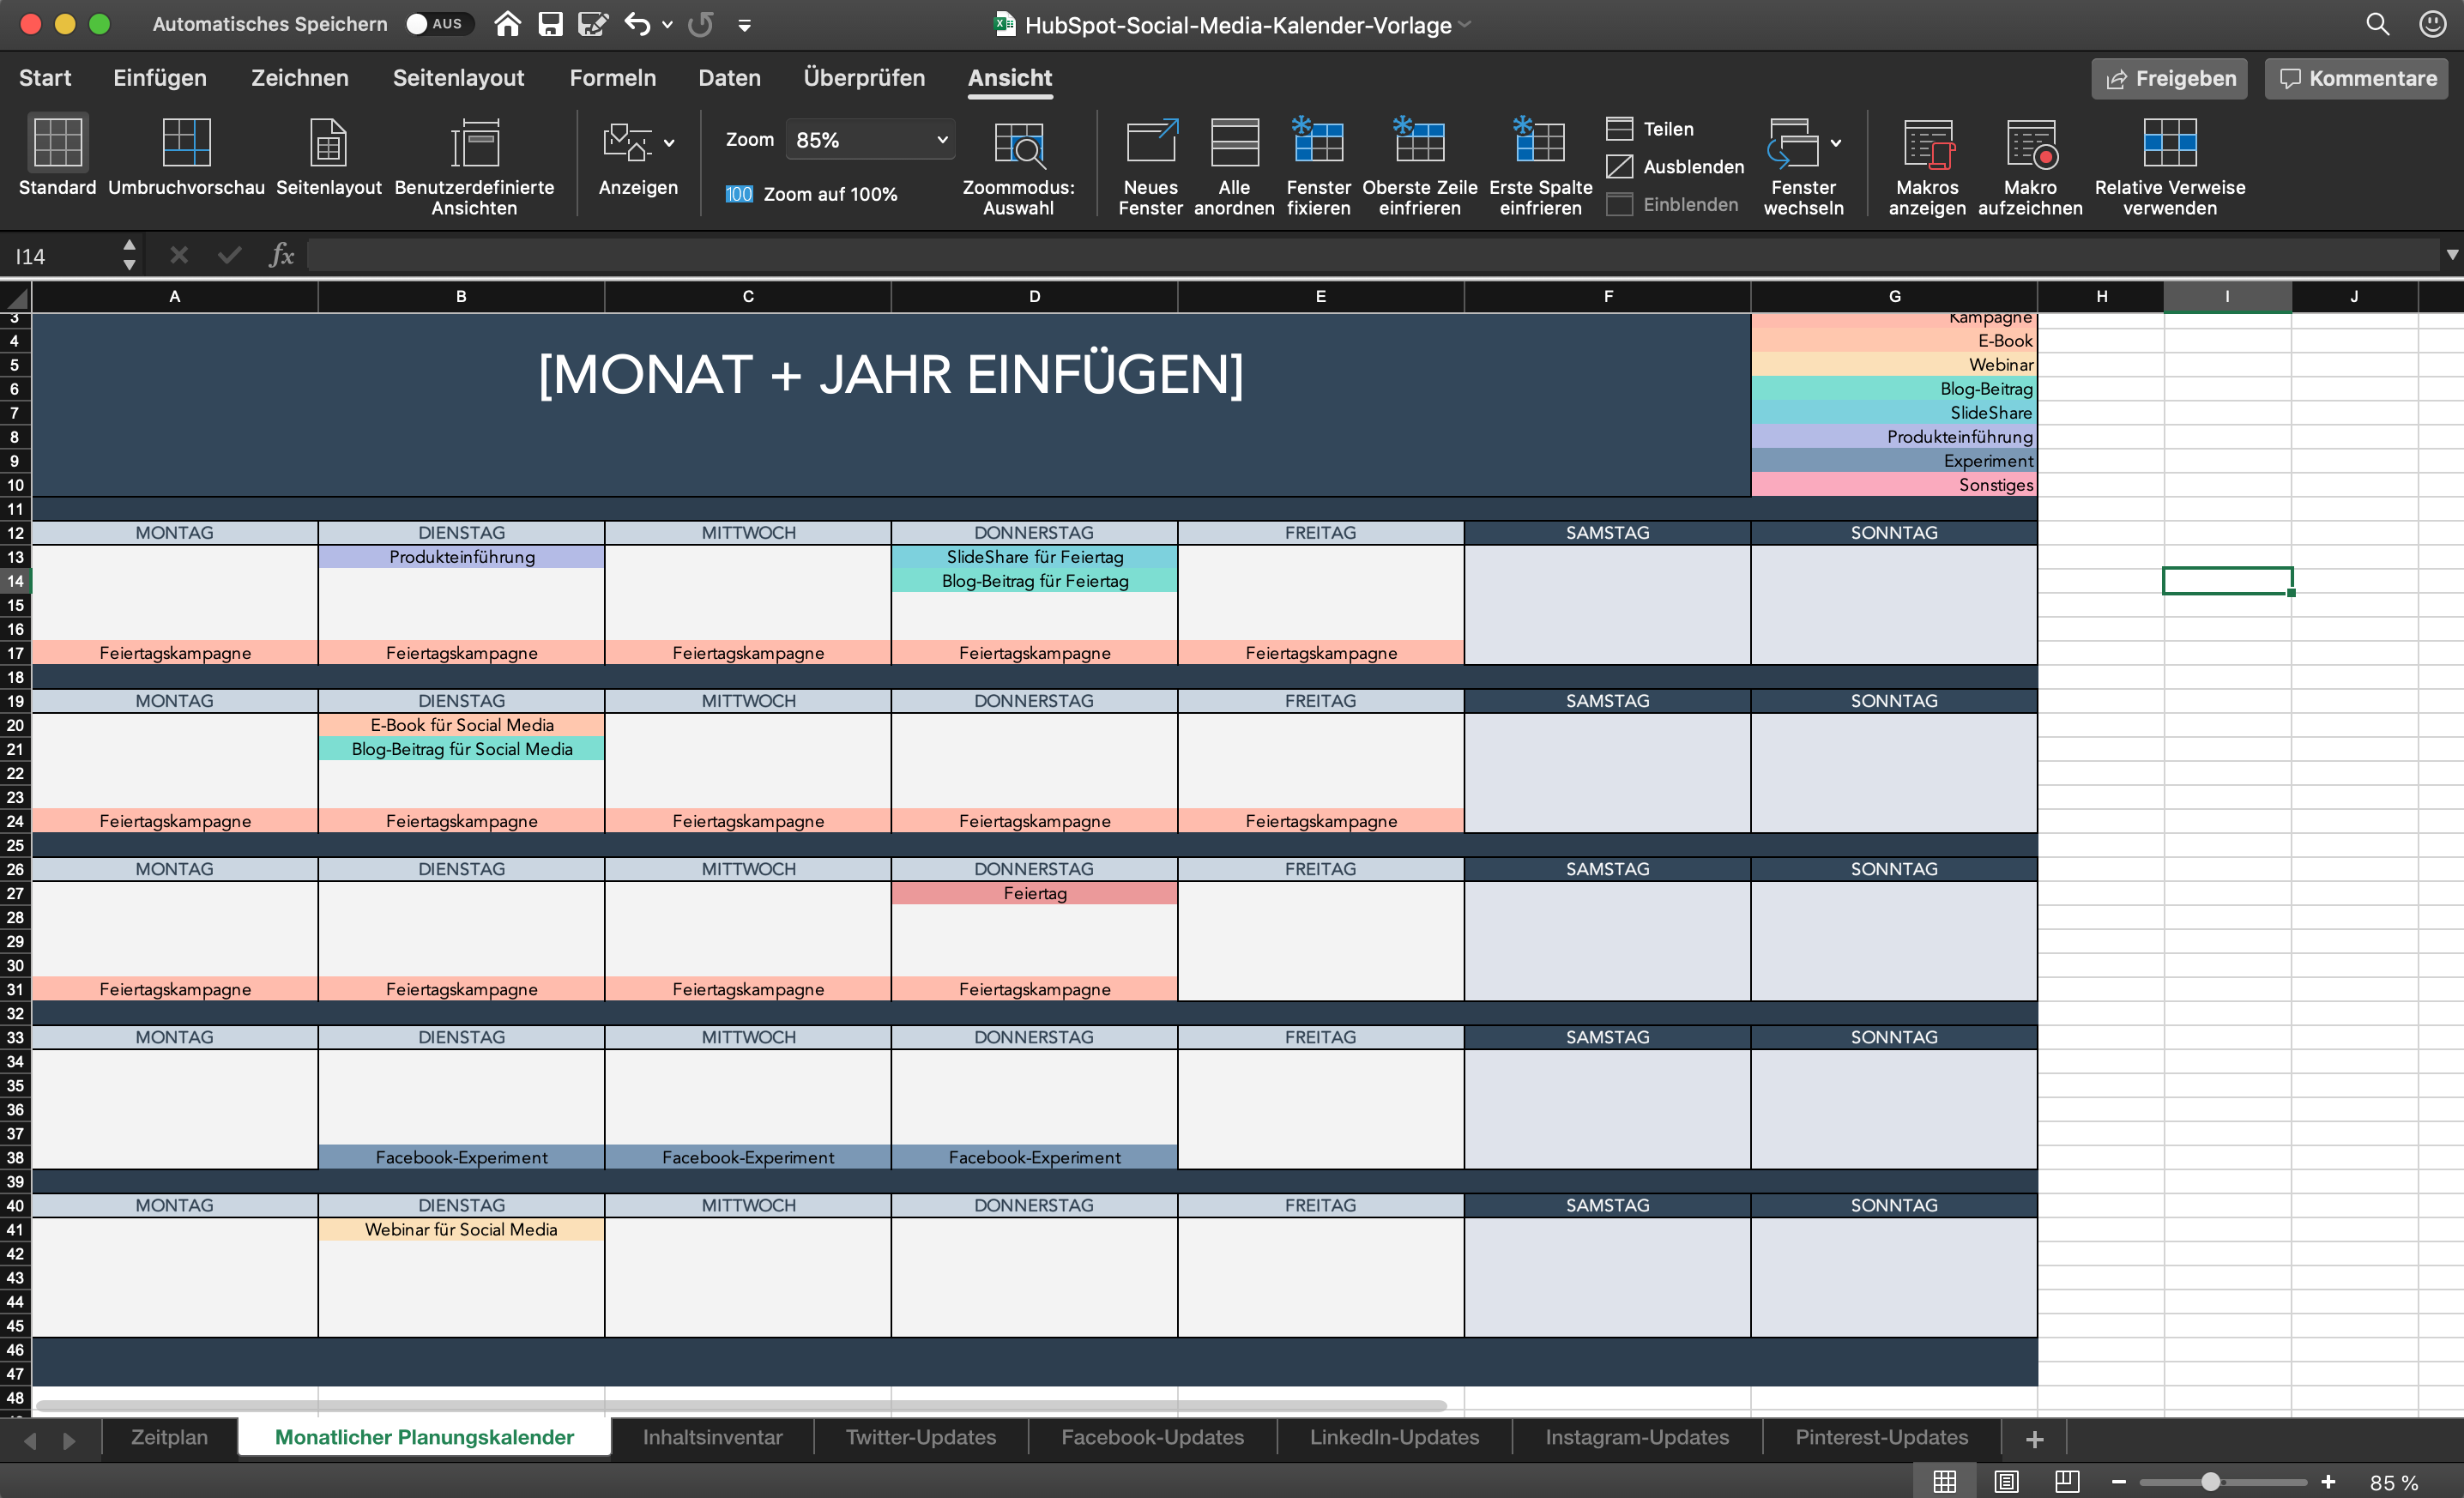2464x1498 pixels.
Task: Click Zoommodus: Auswahl icon
Action: [x=1018, y=143]
